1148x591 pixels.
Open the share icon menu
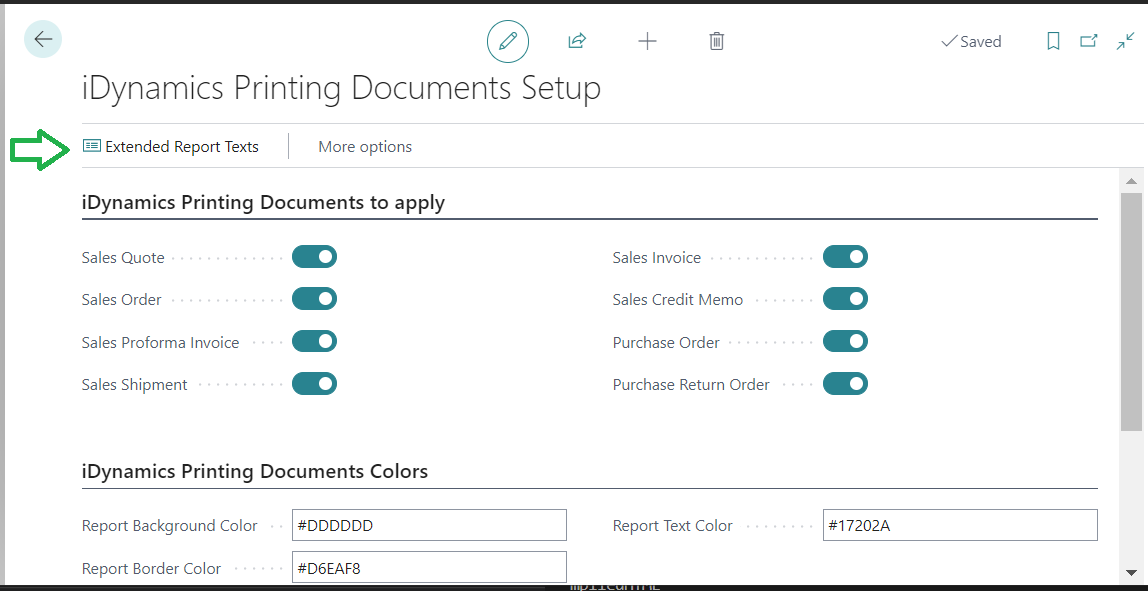(577, 41)
